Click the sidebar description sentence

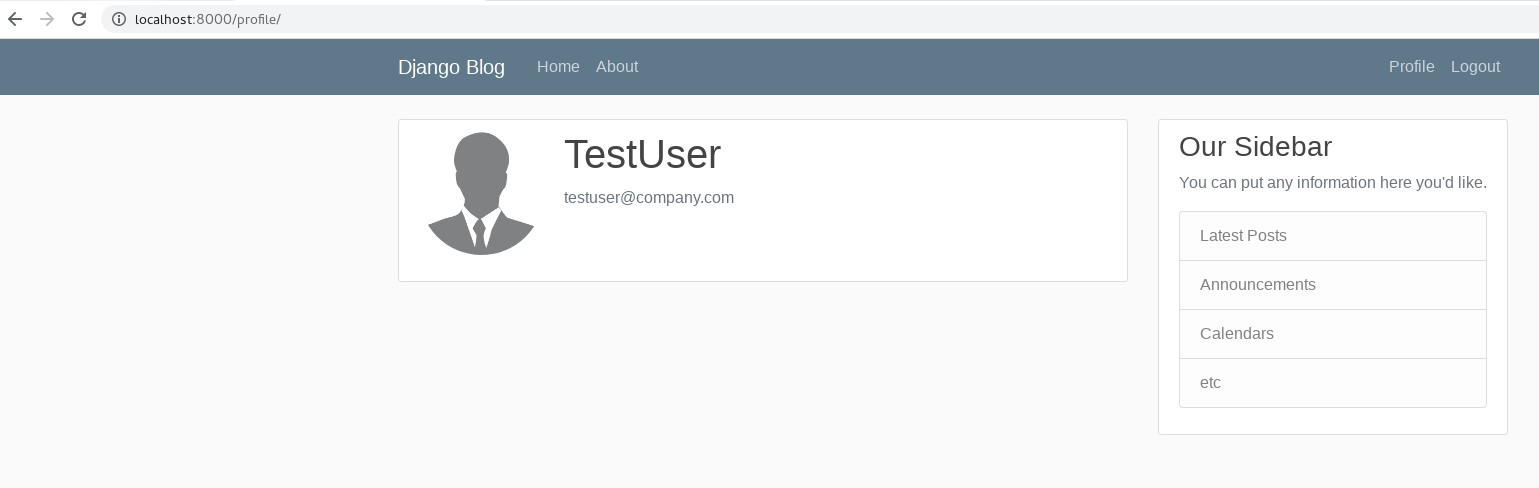(x=1332, y=183)
